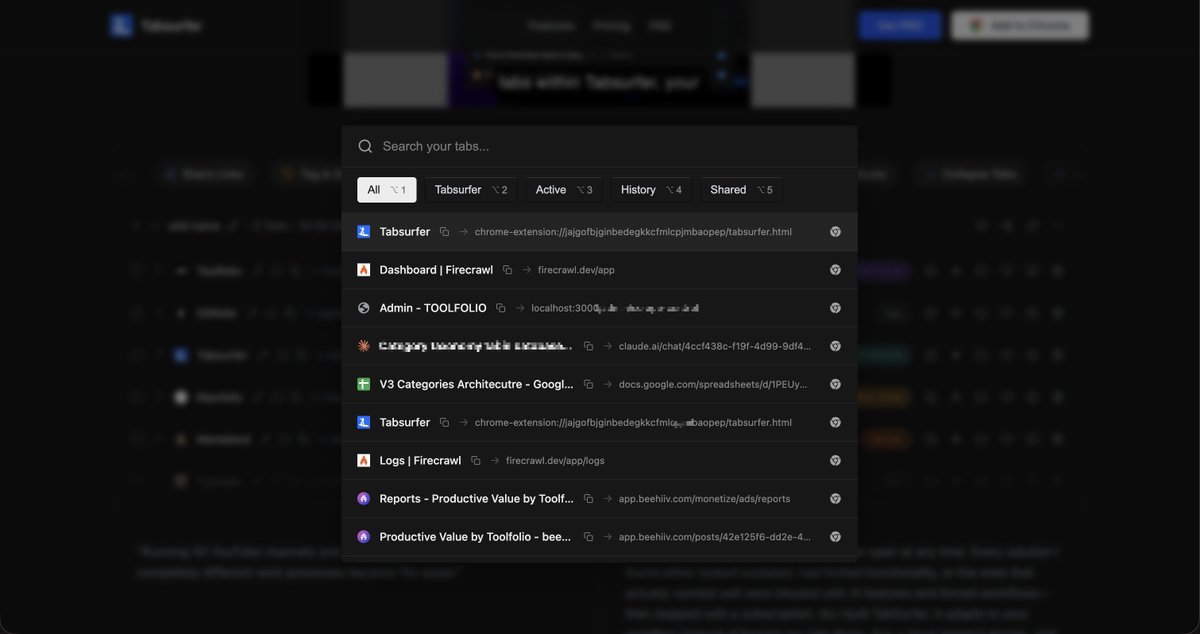Copy link icon on claude.ai chat row
Screen dimensions: 1200x634
(x=588, y=346)
